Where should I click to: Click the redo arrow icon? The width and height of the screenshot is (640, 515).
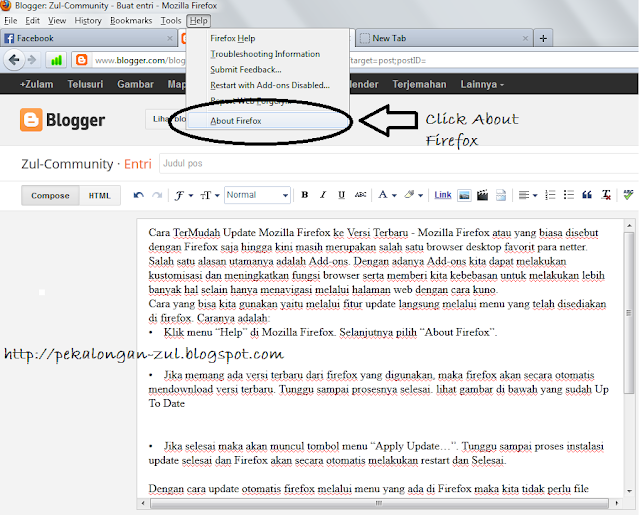[x=157, y=195]
